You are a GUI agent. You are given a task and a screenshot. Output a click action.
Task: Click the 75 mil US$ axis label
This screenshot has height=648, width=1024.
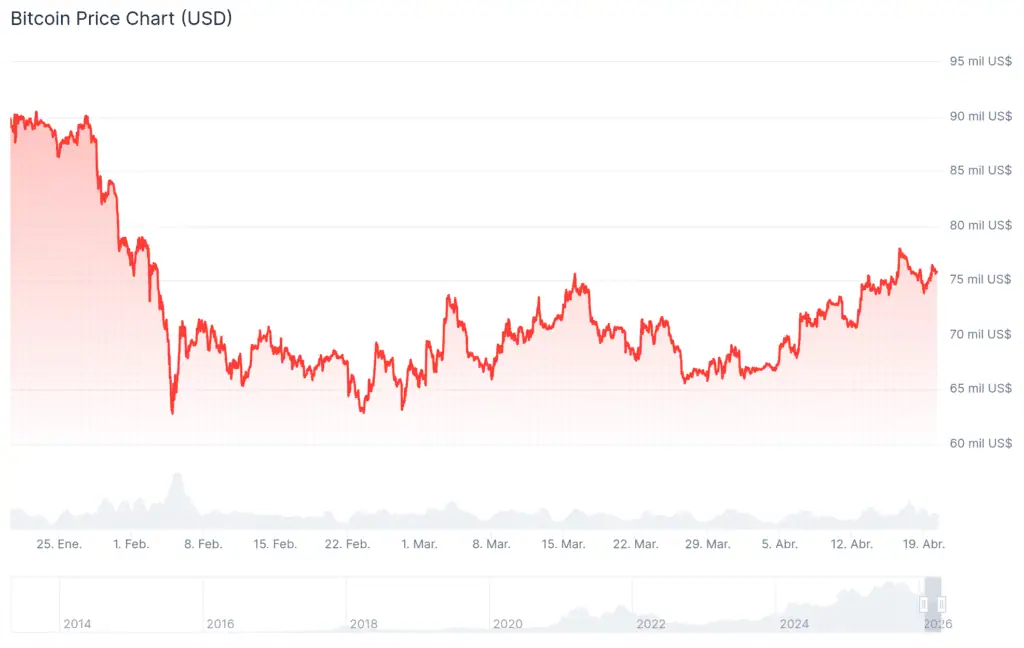(x=980, y=279)
